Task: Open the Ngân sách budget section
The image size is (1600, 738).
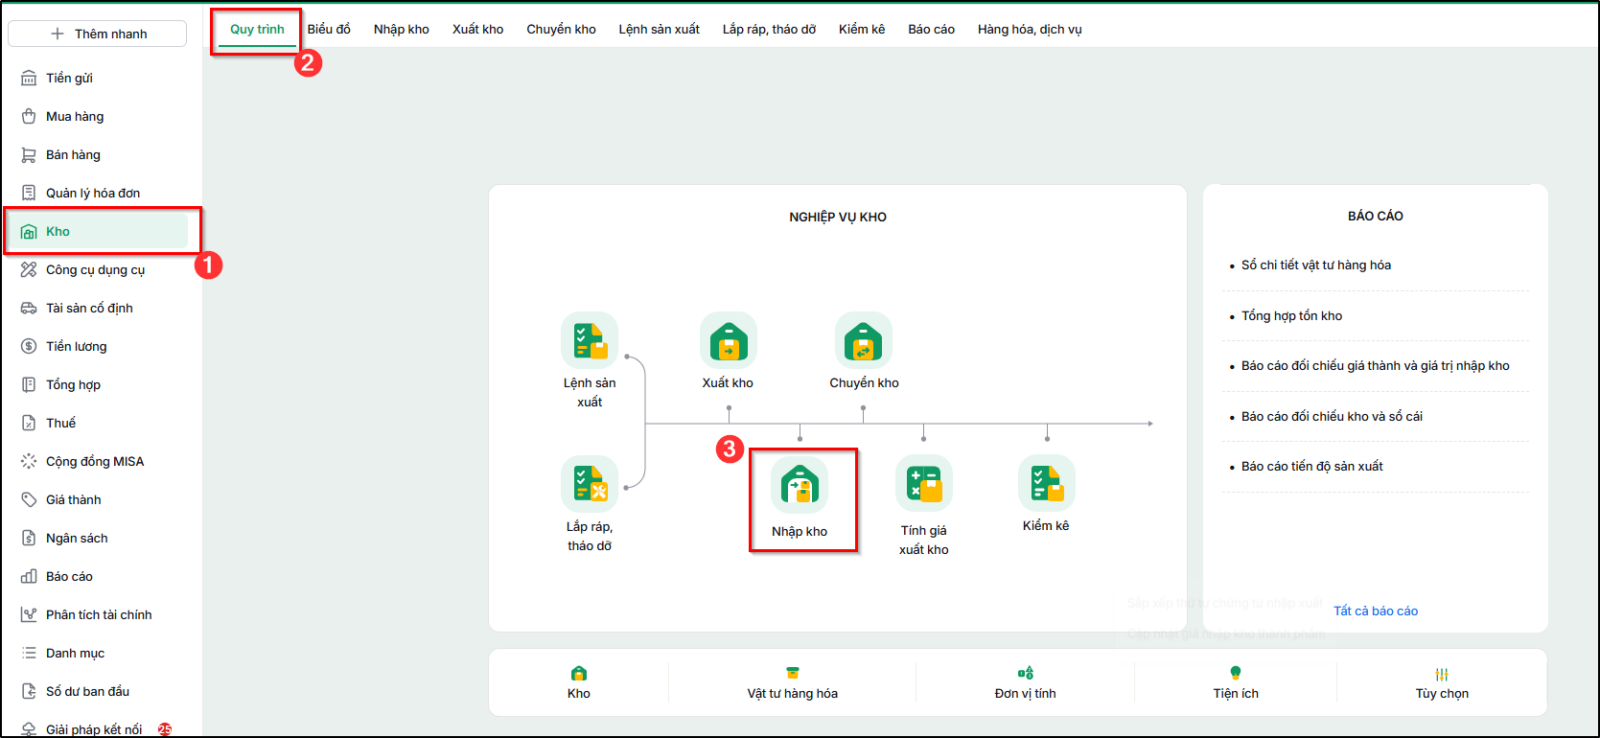Action: pyautogui.click(x=76, y=538)
